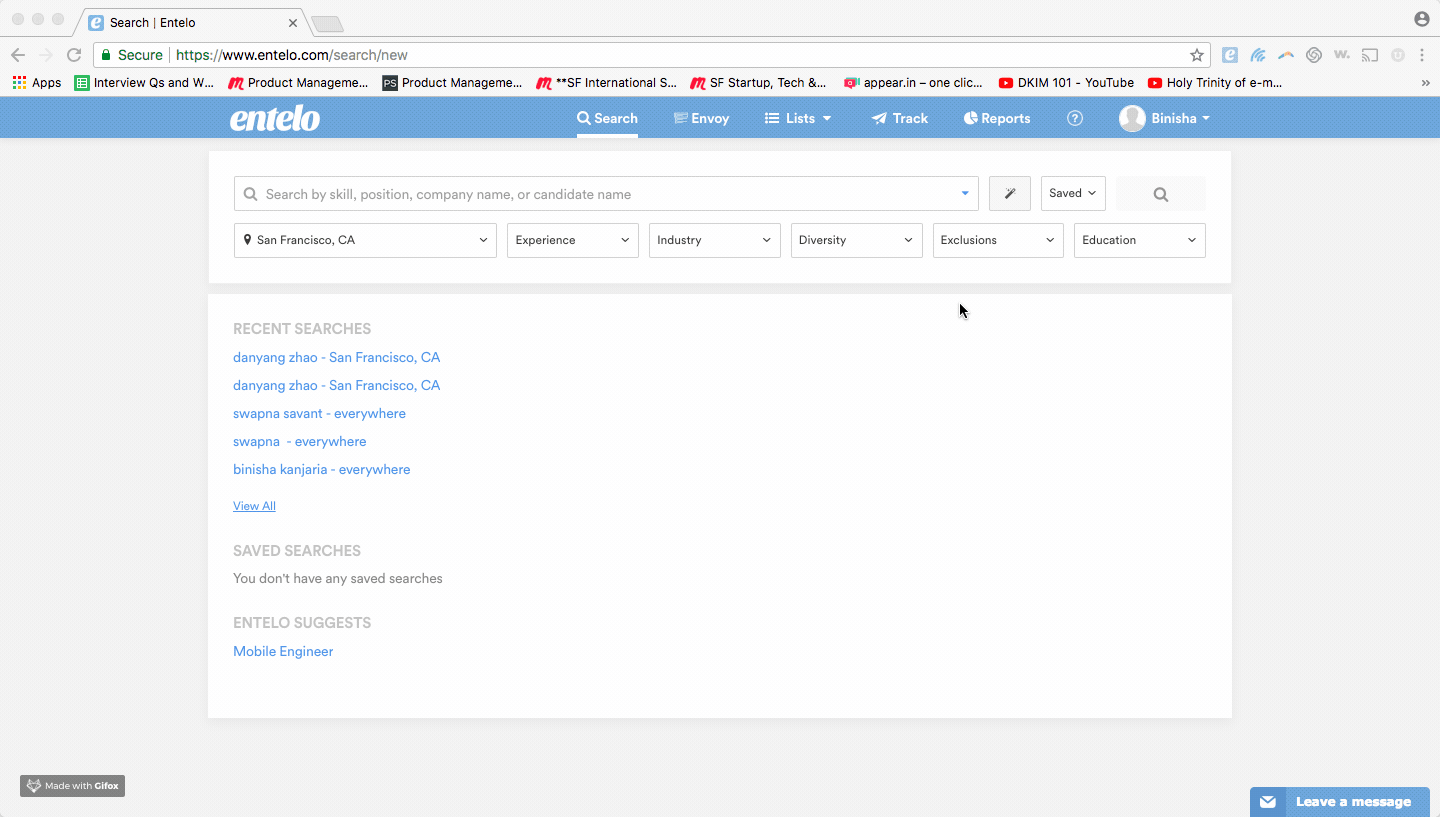Viewport: 1440px width, 817px height.
Task: Focus the skill or candidate search field
Action: coord(608,194)
